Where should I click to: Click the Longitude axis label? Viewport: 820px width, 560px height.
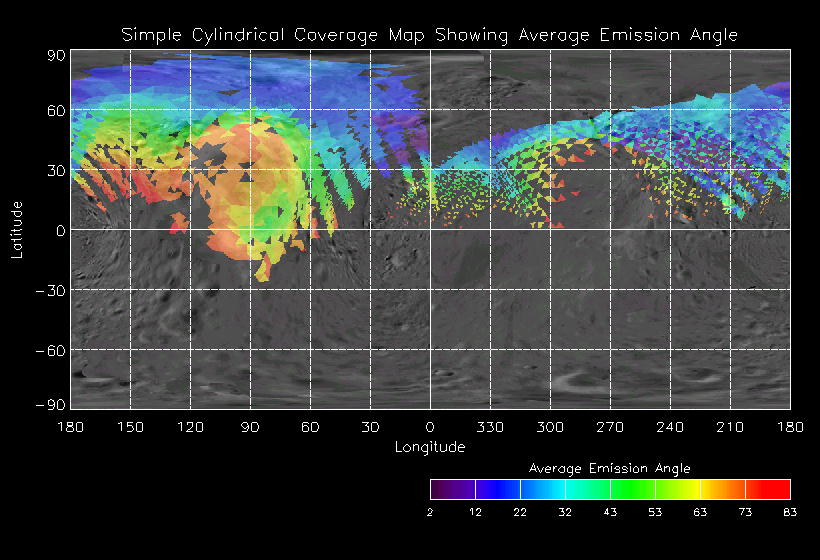[x=430, y=447]
